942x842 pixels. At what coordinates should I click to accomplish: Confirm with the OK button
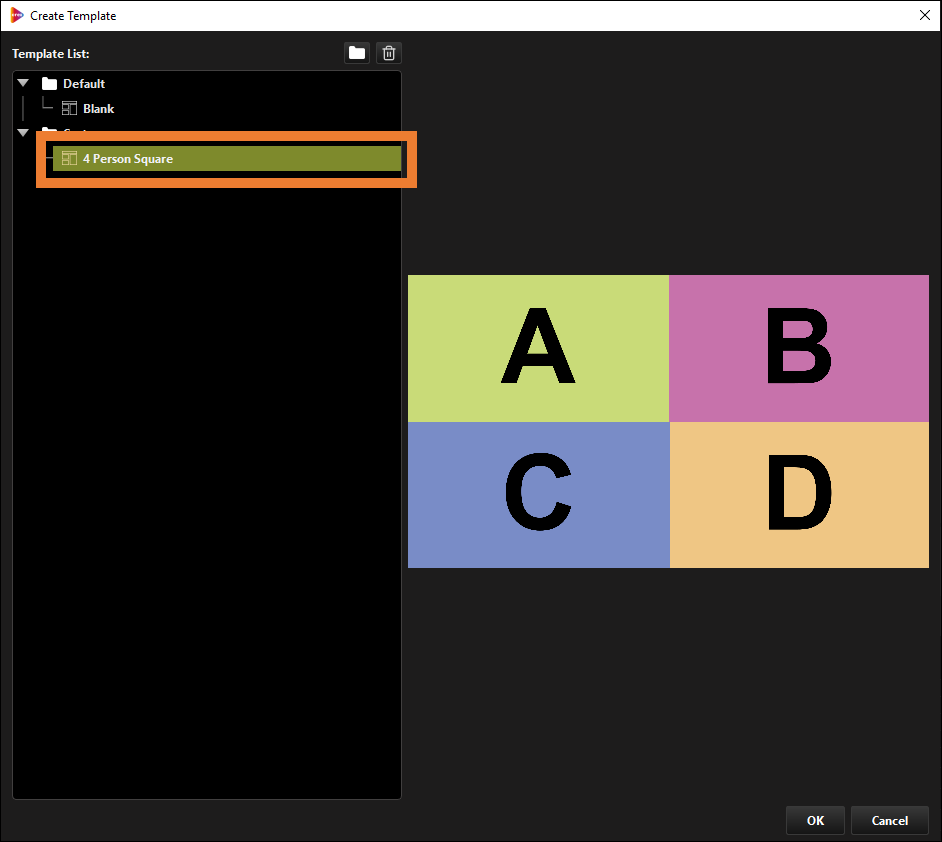(815, 820)
